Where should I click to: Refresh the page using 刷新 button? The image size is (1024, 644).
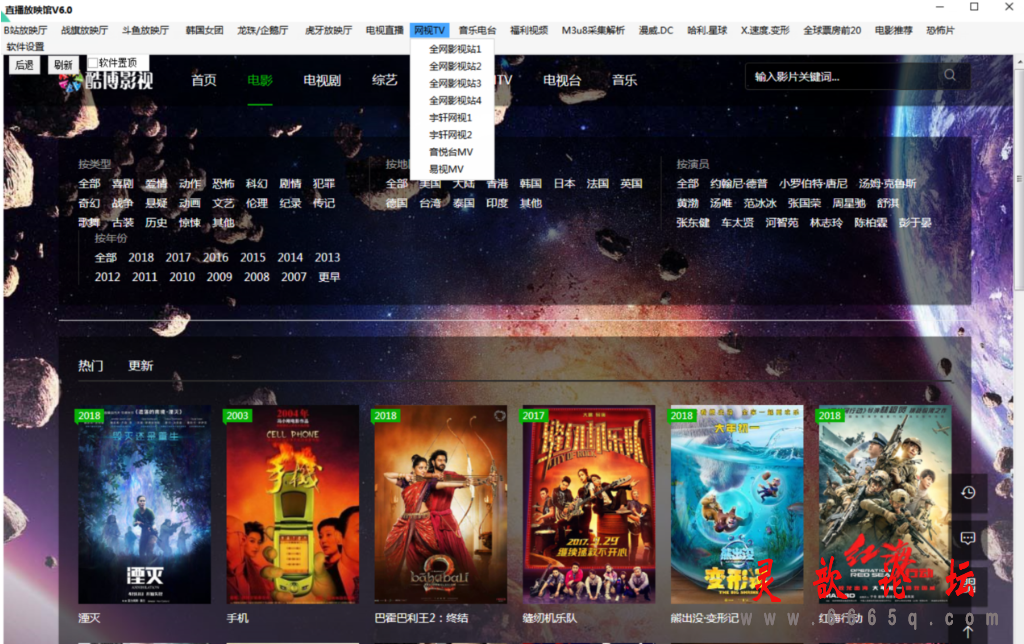tap(63, 65)
